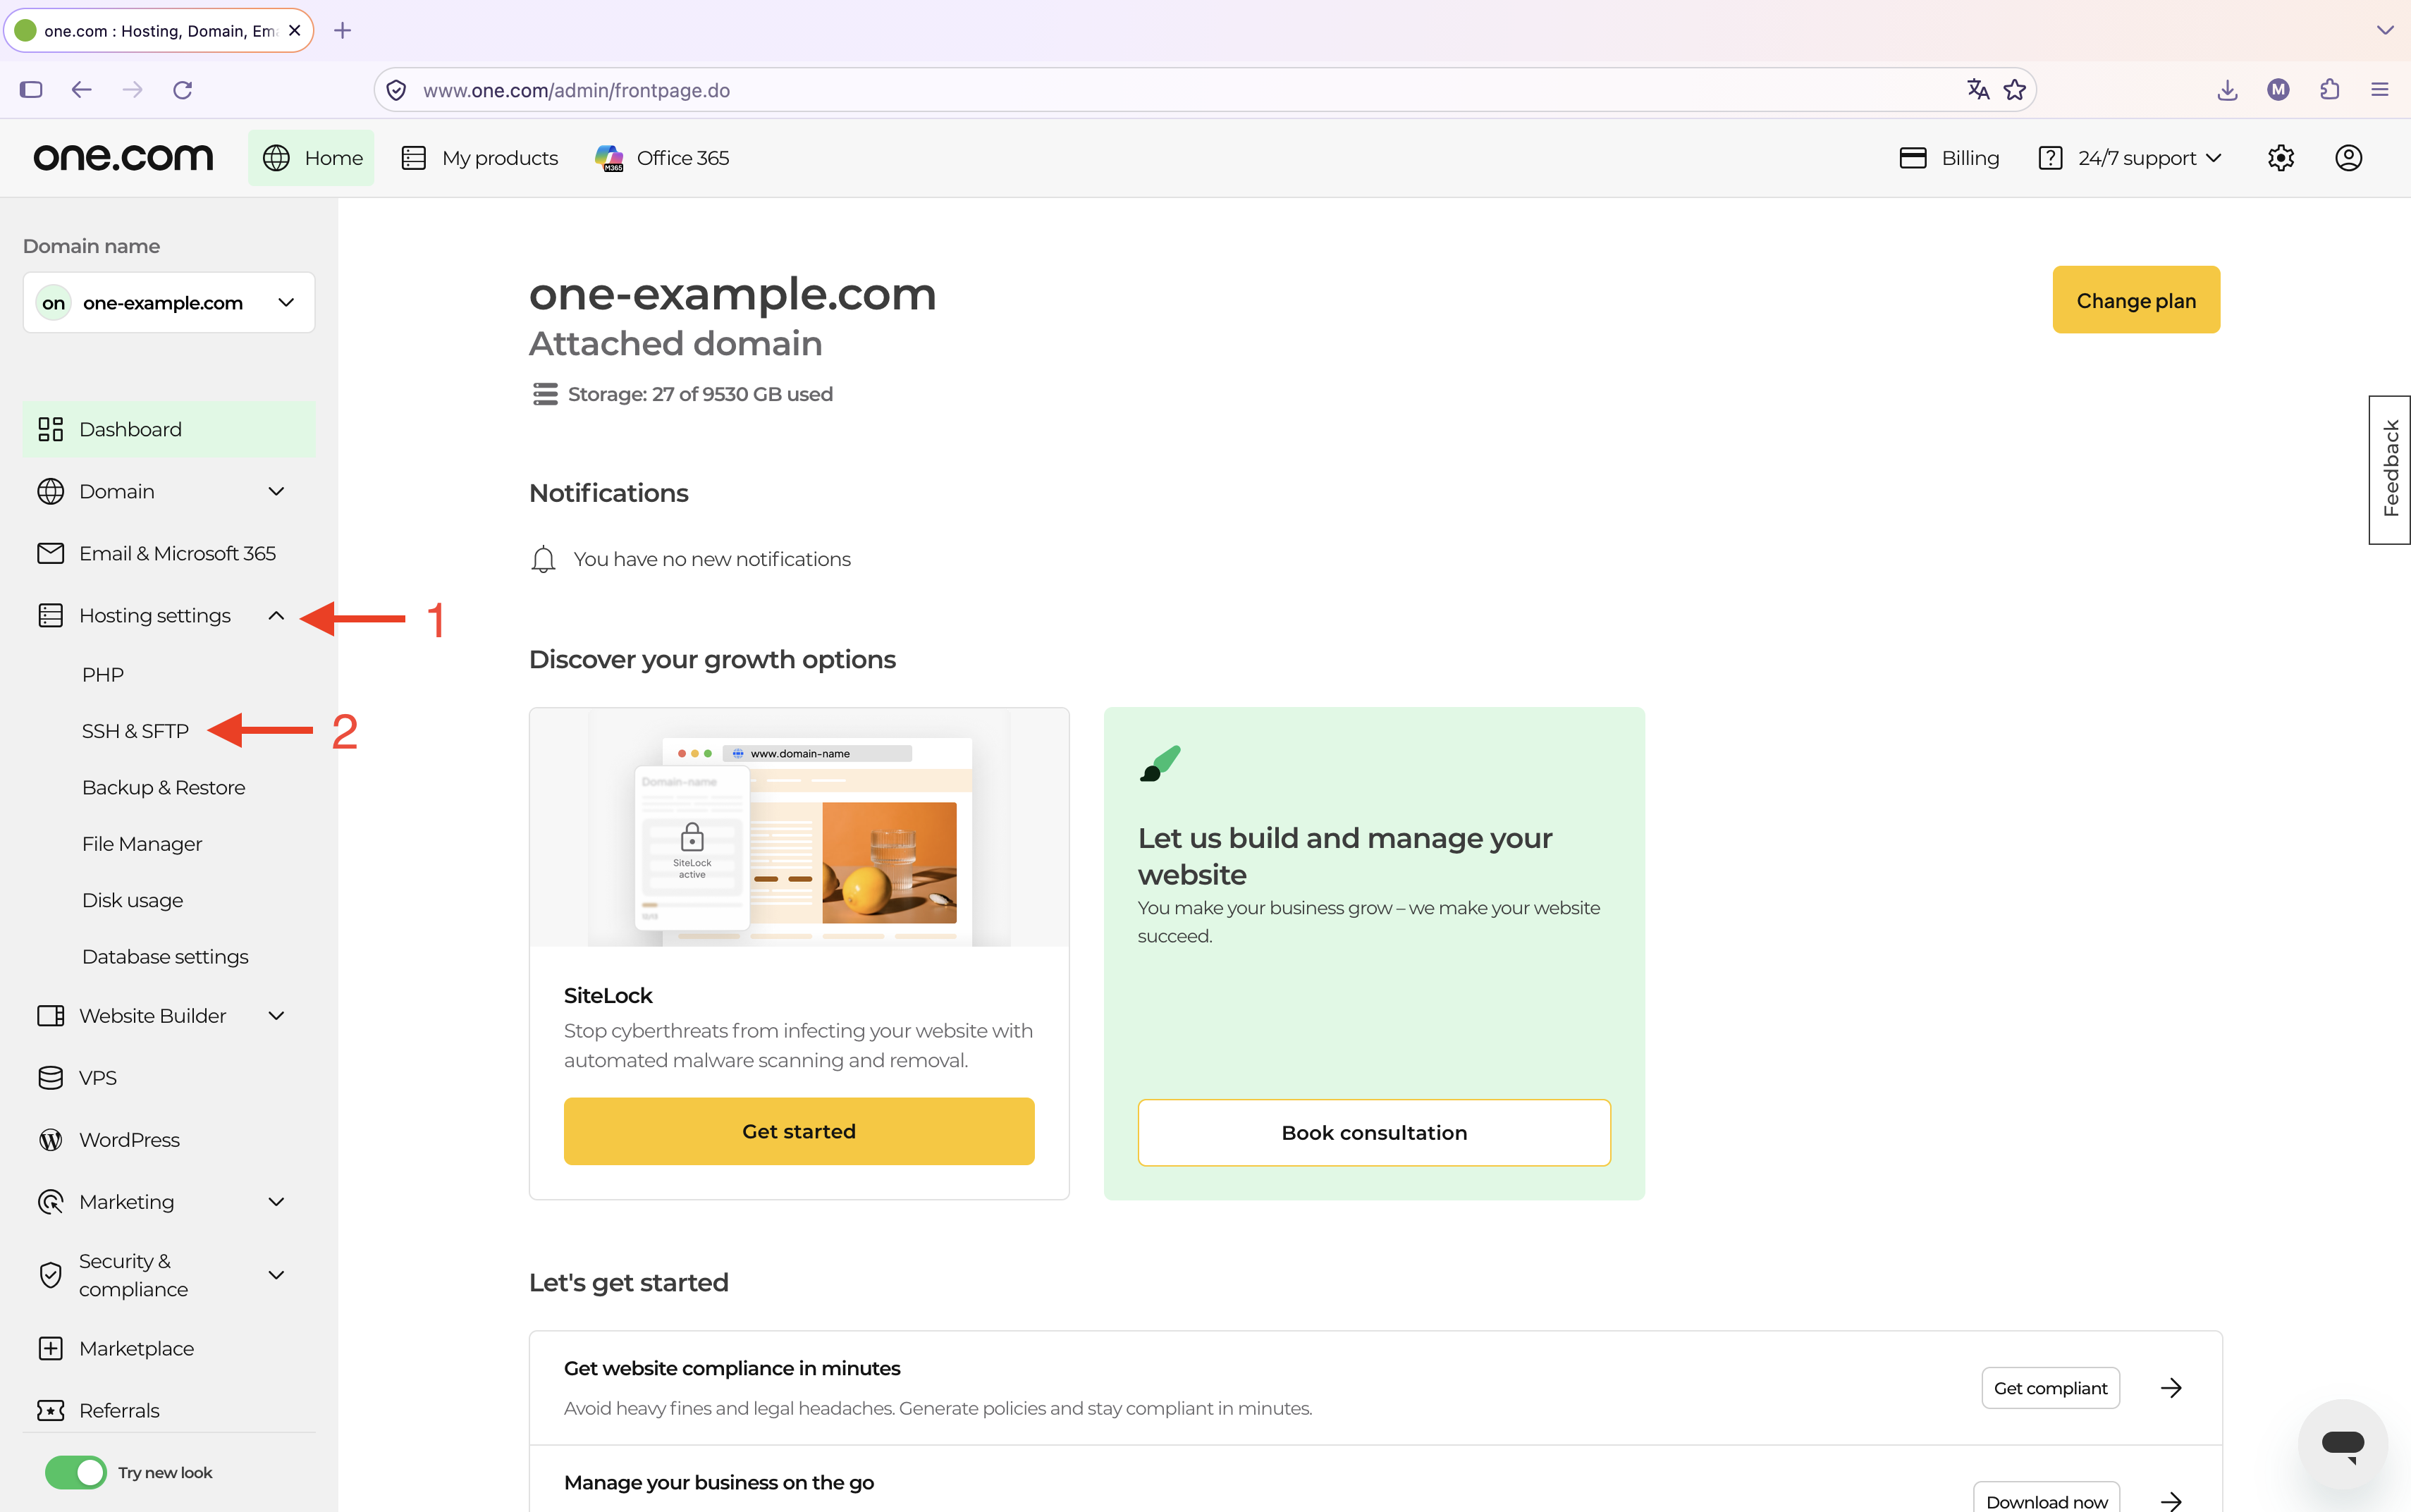Open the Feedback side tab
The height and width of the screenshot is (1512, 2411).
[2389, 470]
